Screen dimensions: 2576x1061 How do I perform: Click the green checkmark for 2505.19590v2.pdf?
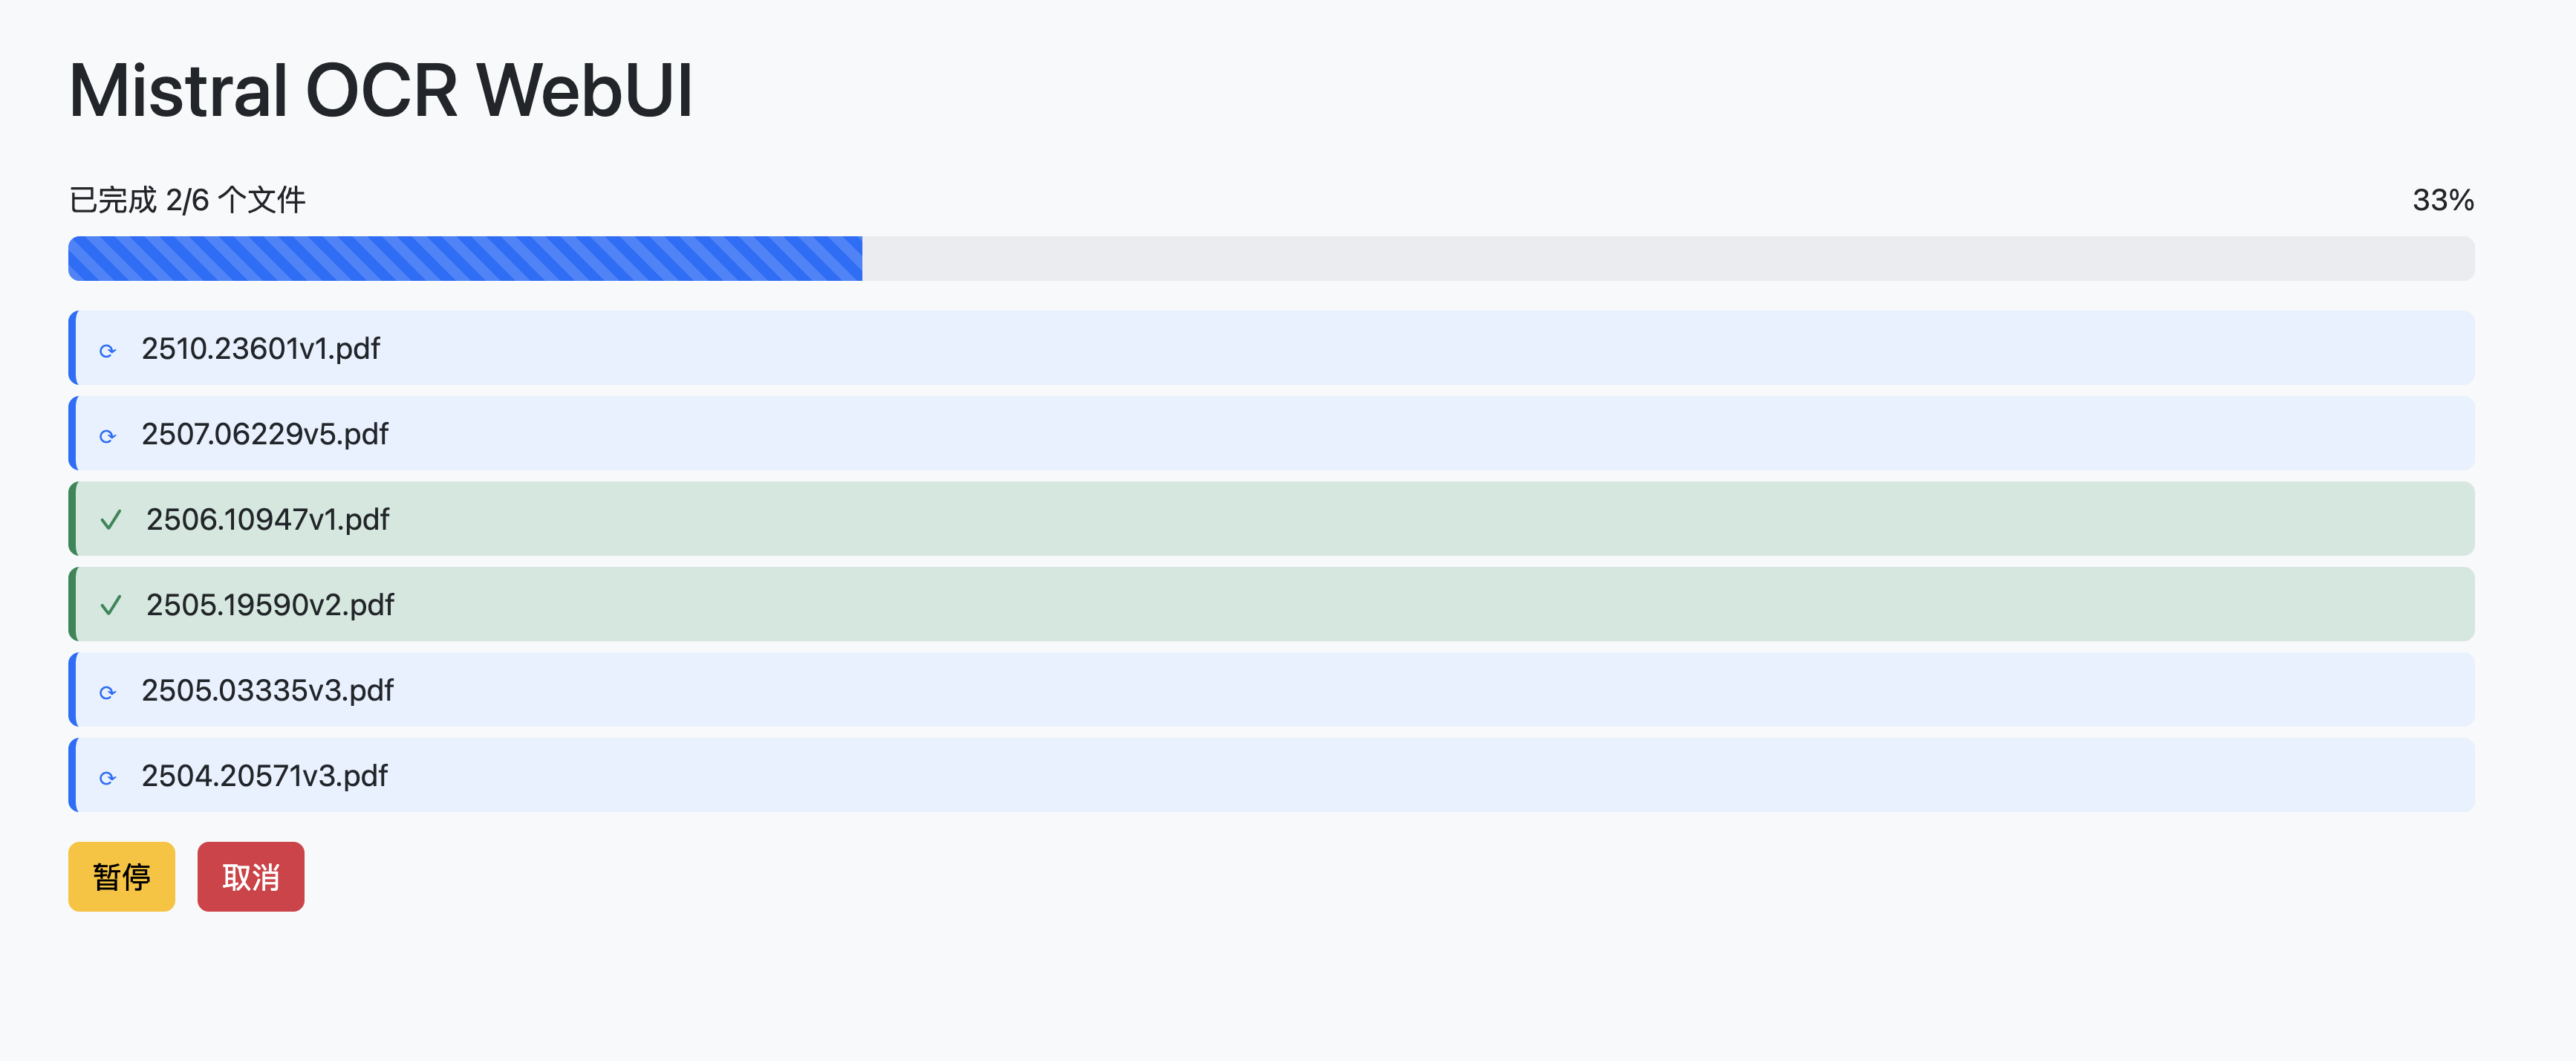[x=111, y=605]
